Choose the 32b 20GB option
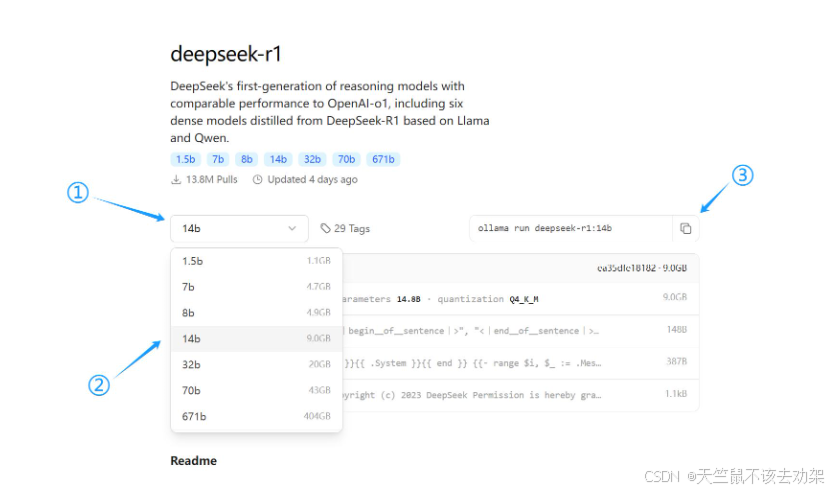This screenshot has height=492, width=836. point(256,365)
